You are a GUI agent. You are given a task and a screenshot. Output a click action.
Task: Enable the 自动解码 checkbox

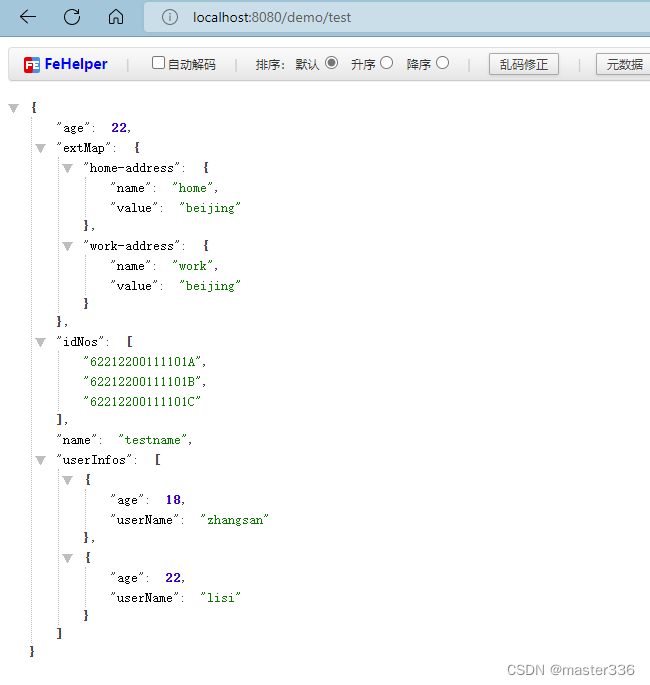(158, 63)
